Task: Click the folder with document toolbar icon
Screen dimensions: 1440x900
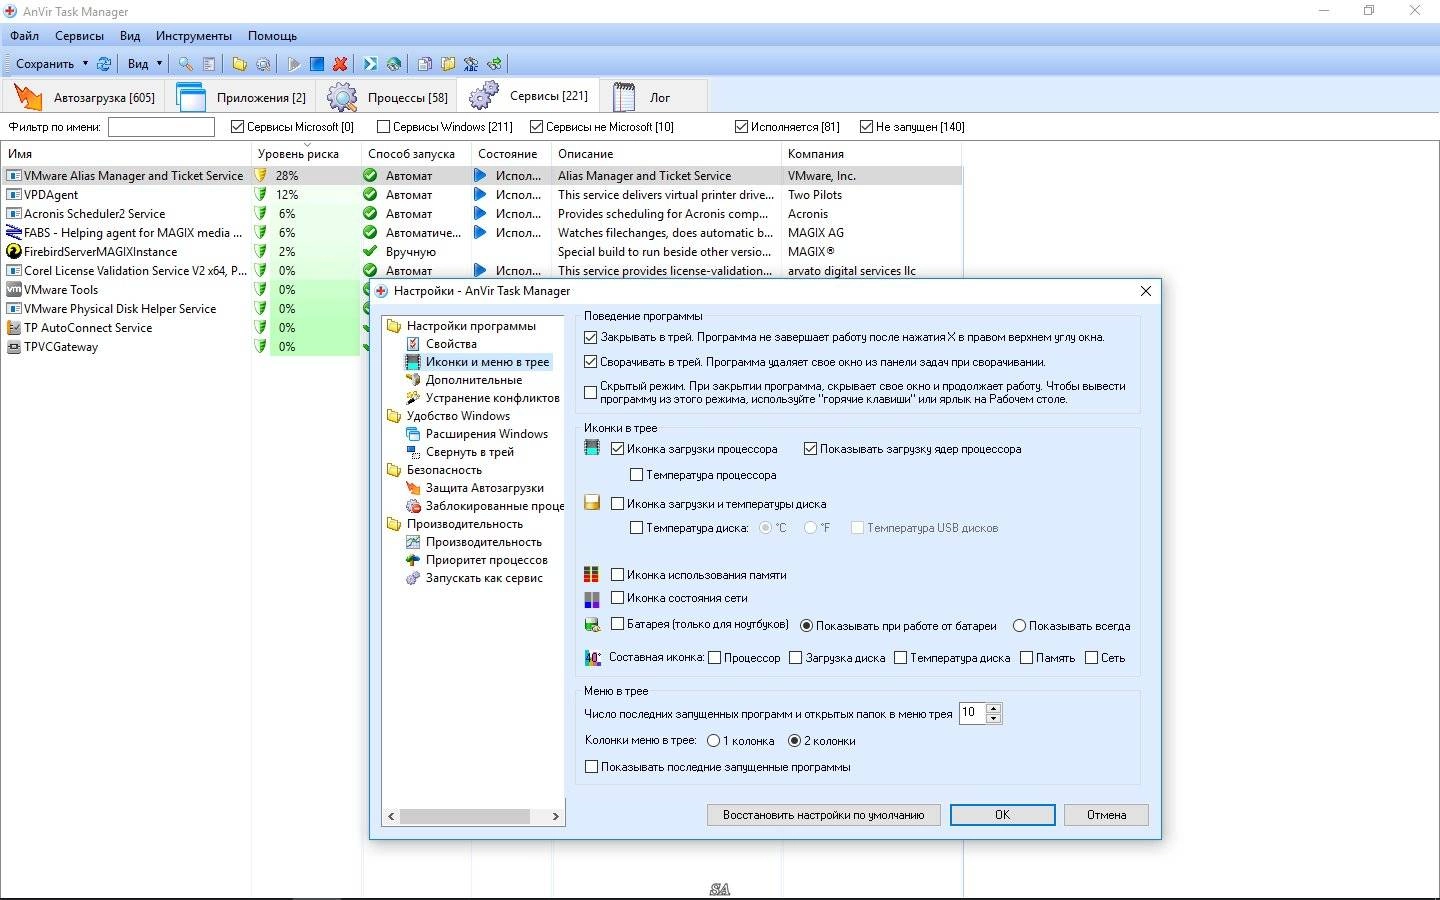Action: (x=448, y=63)
